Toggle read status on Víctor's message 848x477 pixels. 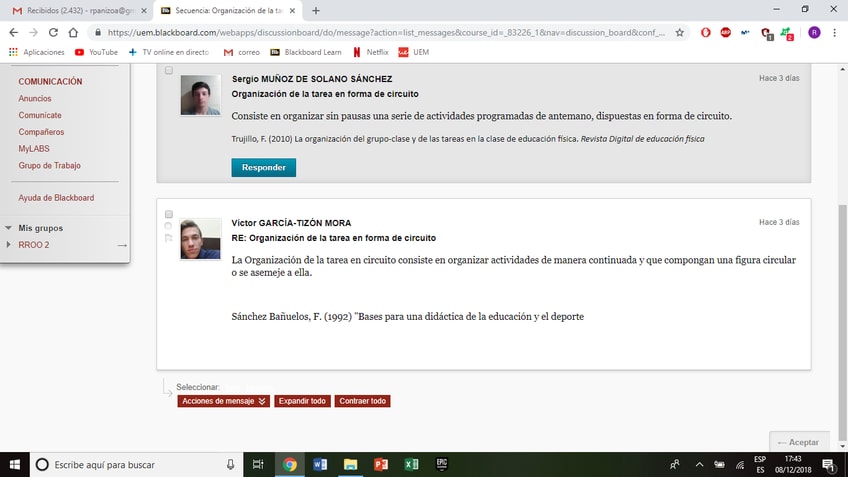pyautogui.click(x=168, y=226)
